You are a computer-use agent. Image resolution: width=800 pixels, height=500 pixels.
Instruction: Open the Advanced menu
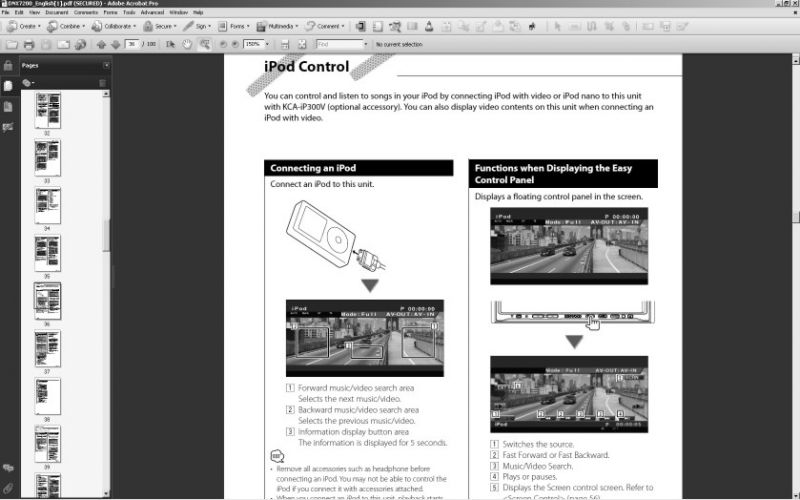[x=152, y=12]
